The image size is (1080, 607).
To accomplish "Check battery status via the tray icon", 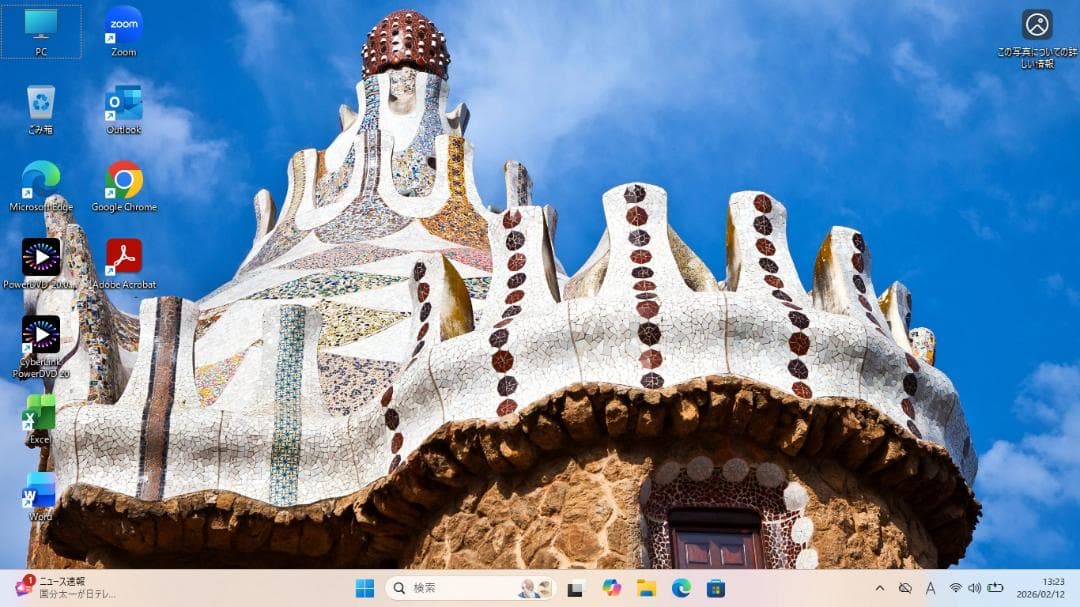I will point(993,589).
